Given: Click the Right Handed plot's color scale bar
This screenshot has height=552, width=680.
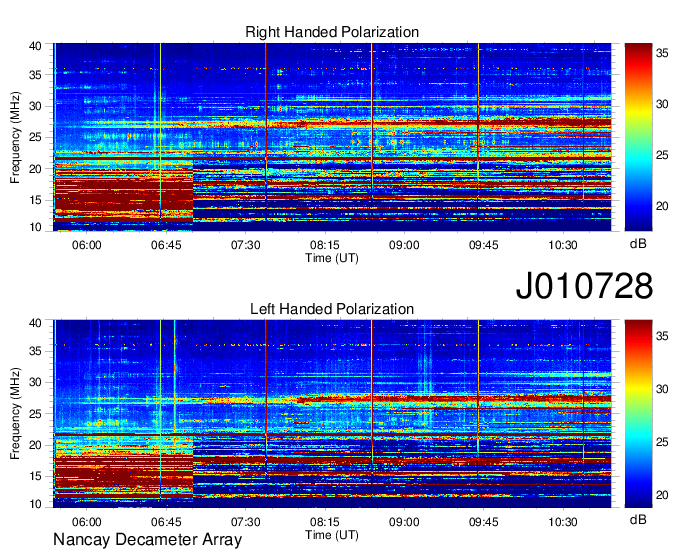Looking at the screenshot, I should click(638, 137).
